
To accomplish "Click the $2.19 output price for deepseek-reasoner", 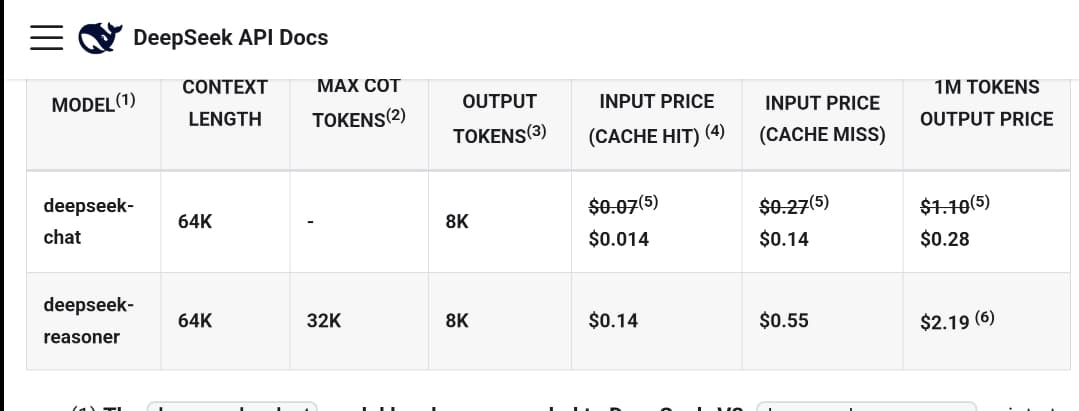I will click(945, 322).
